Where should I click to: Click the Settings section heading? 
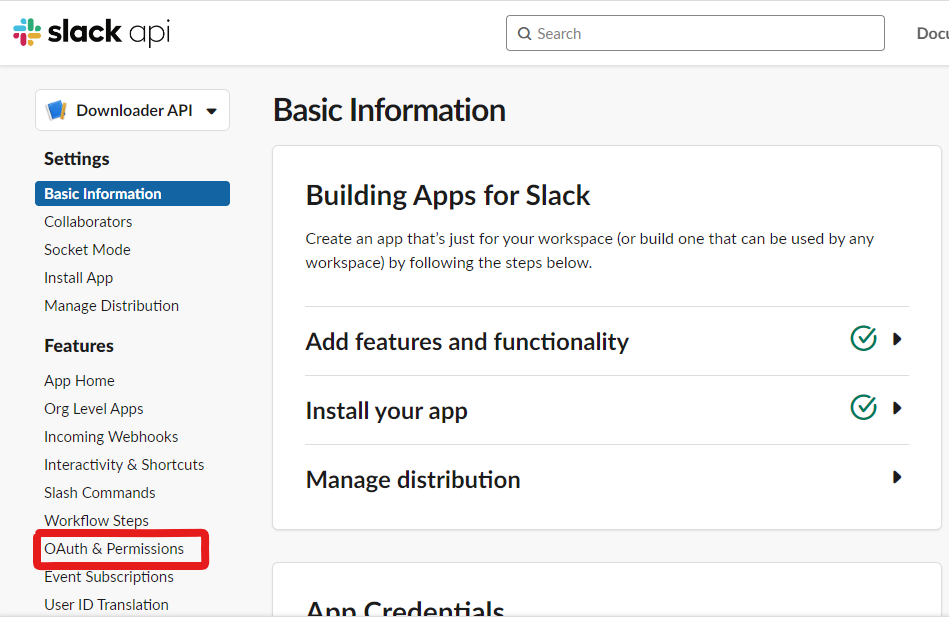tap(77, 159)
